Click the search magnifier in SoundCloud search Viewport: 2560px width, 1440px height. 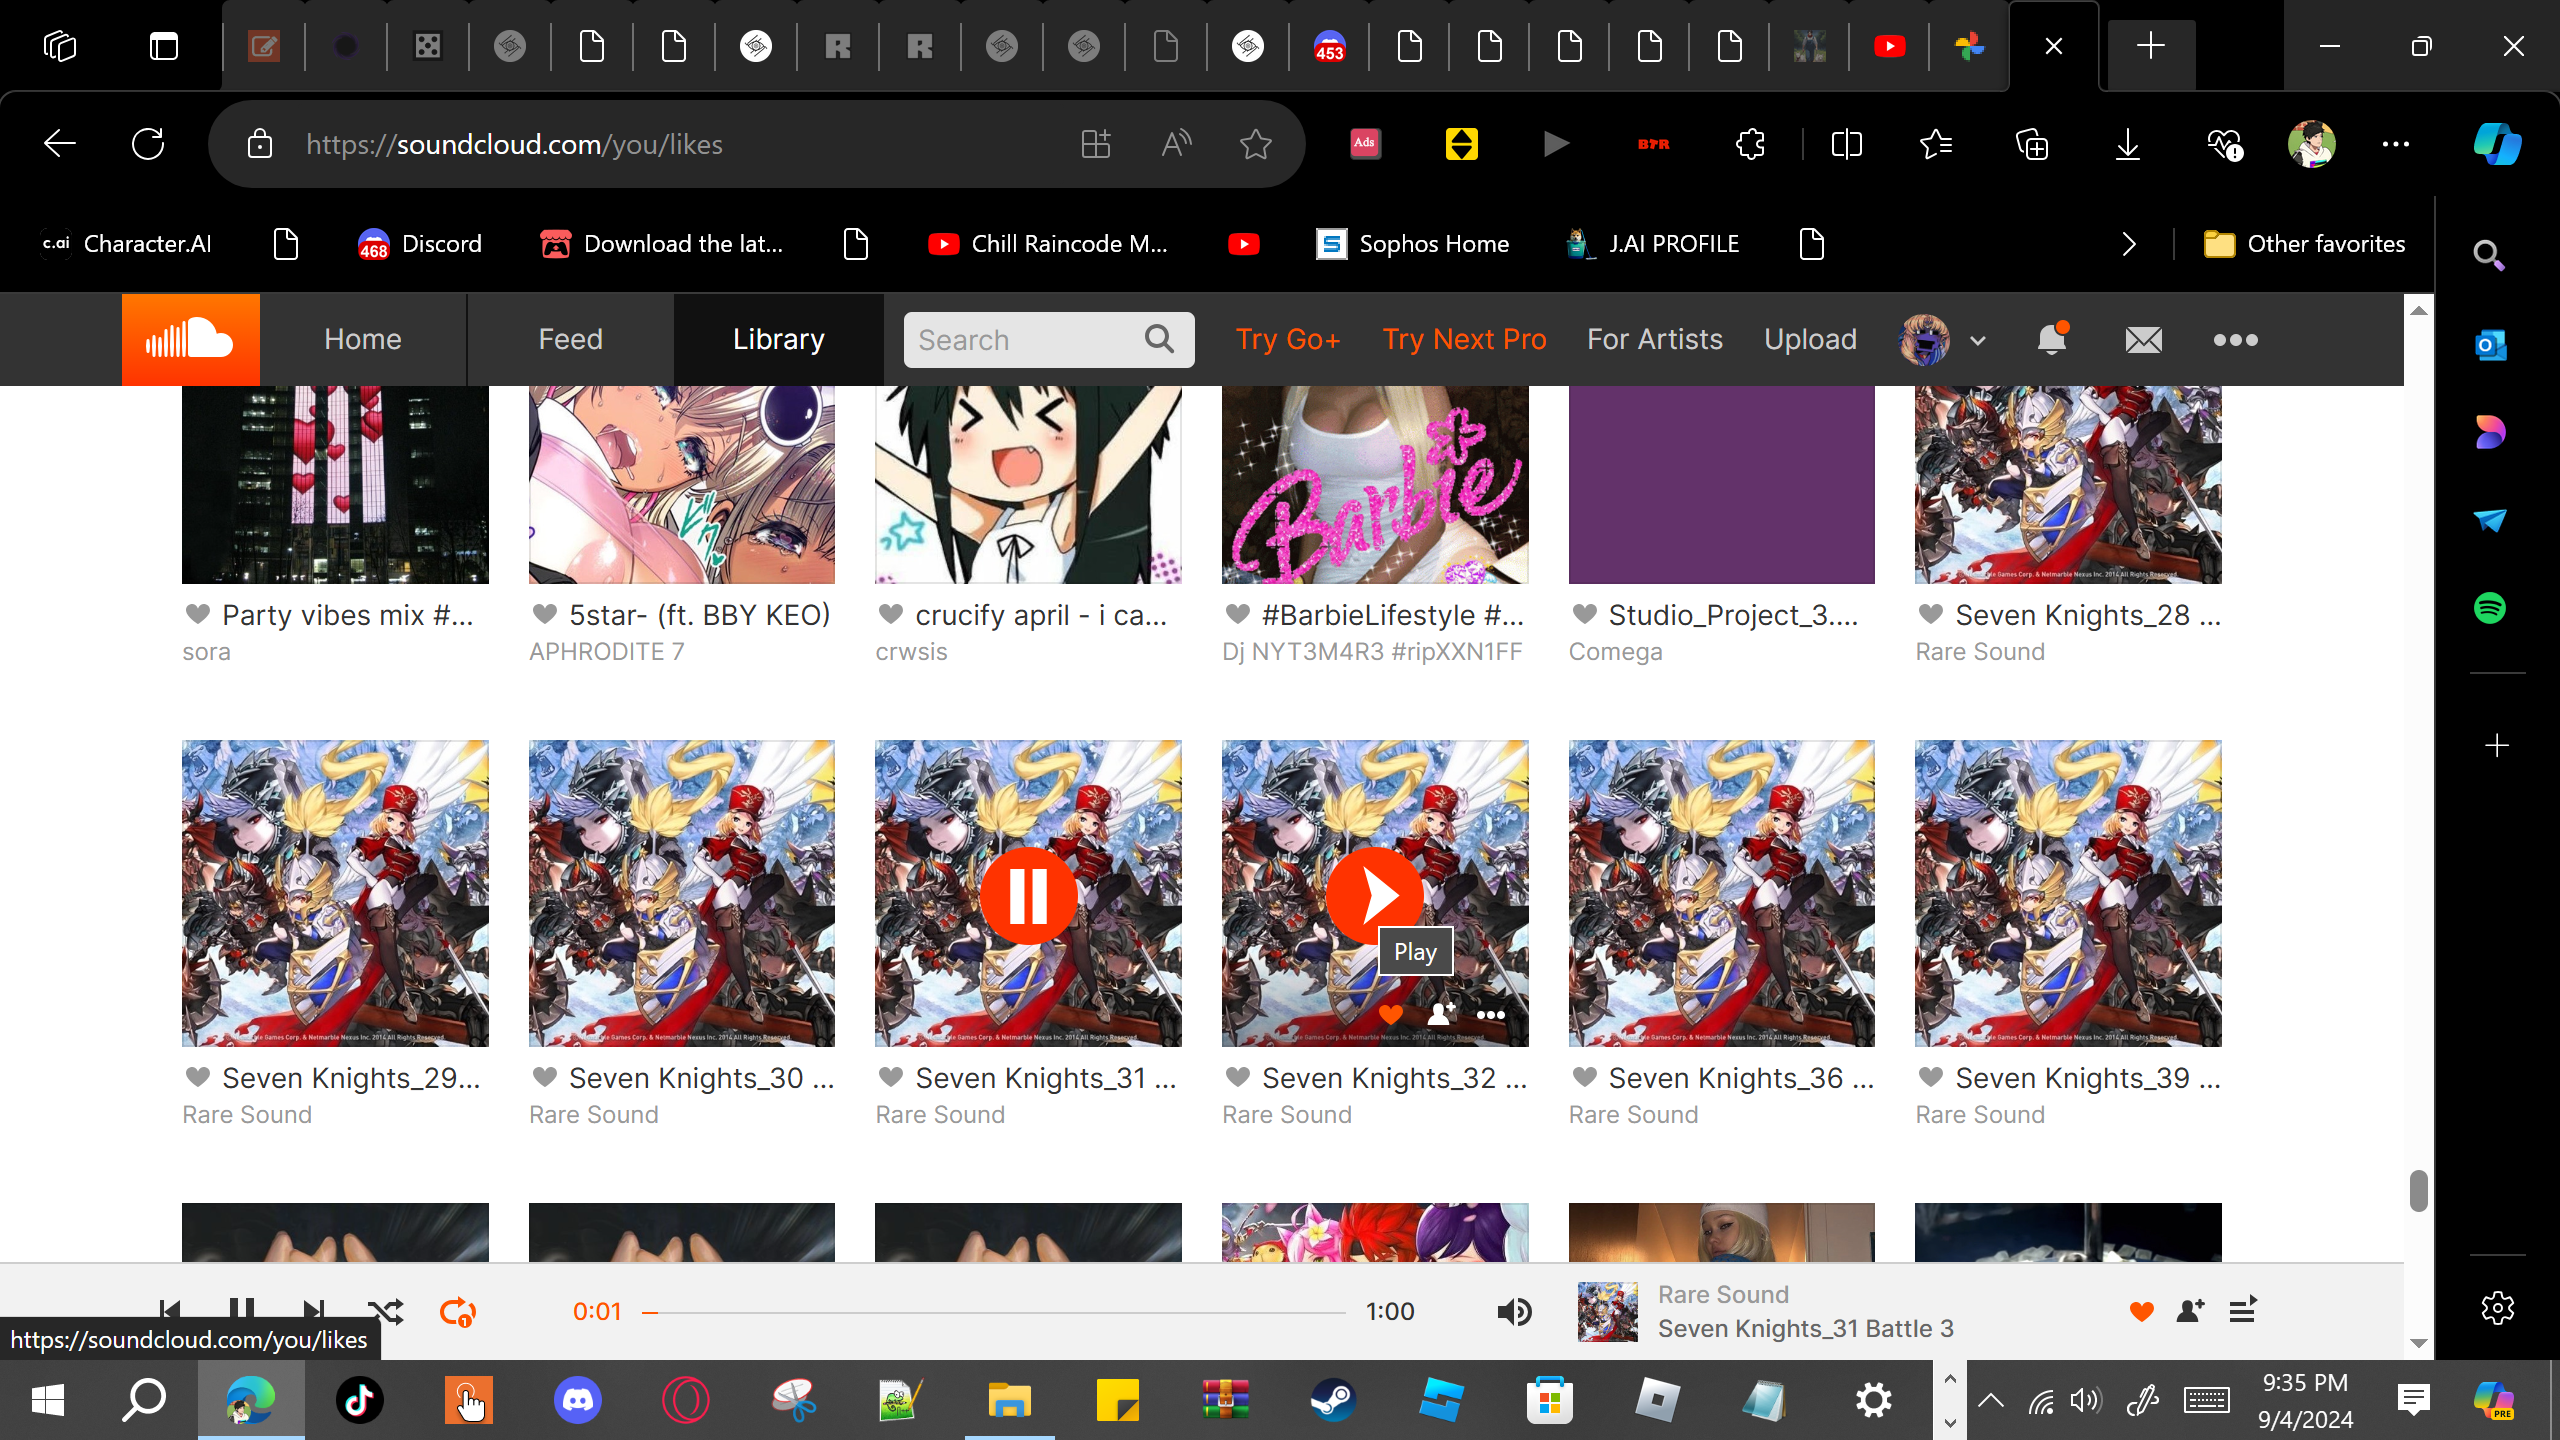1159,340
